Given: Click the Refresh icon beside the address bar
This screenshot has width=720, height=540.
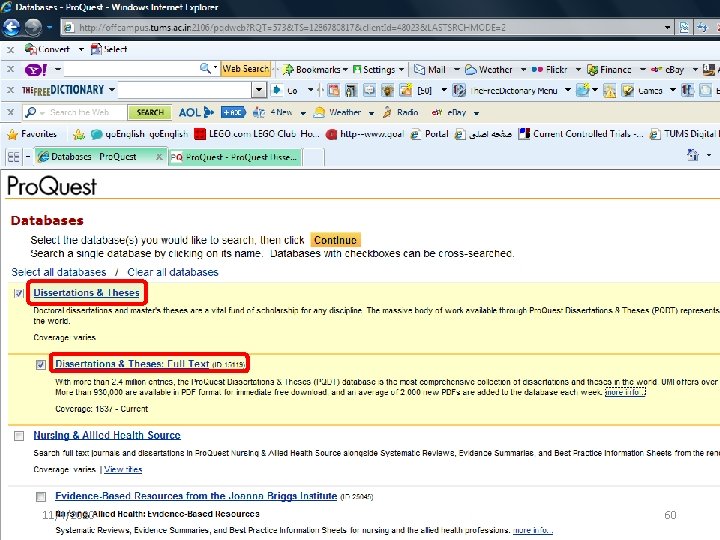Looking at the screenshot, I should [702, 28].
